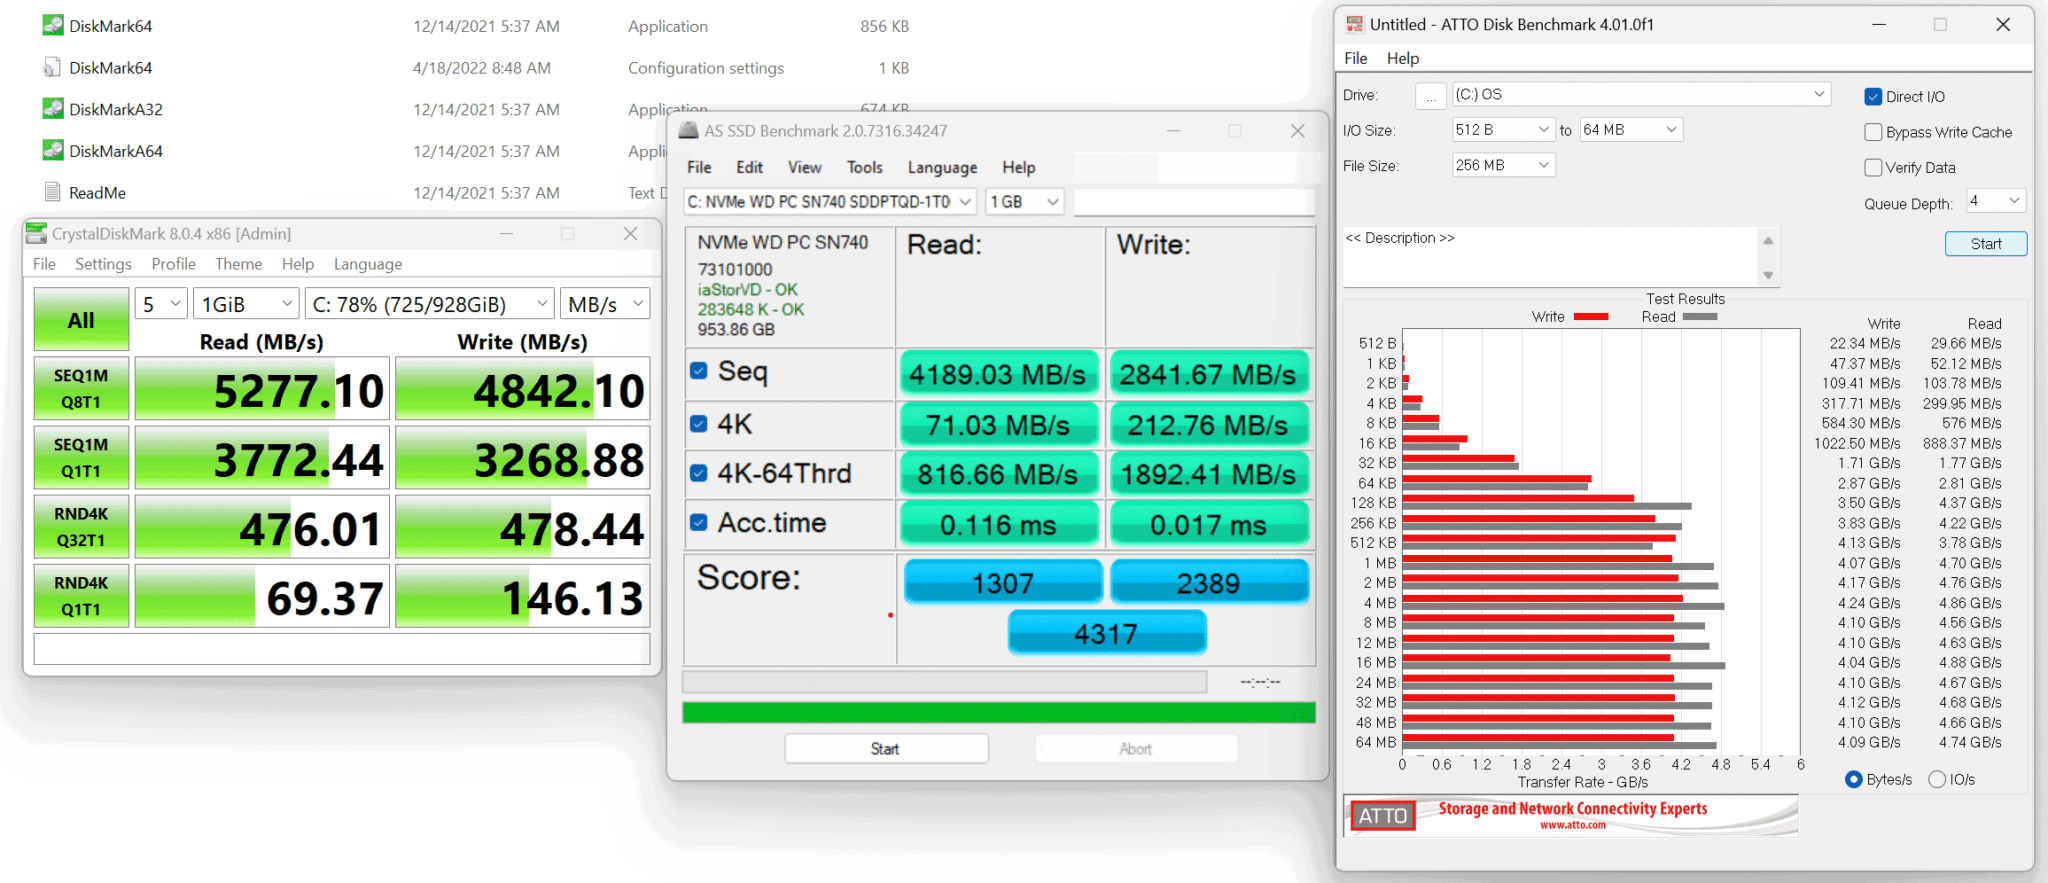This screenshot has height=883, width=2048.
Task: Uncheck the Acc.time test in AS SSD
Action: tap(699, 522)
